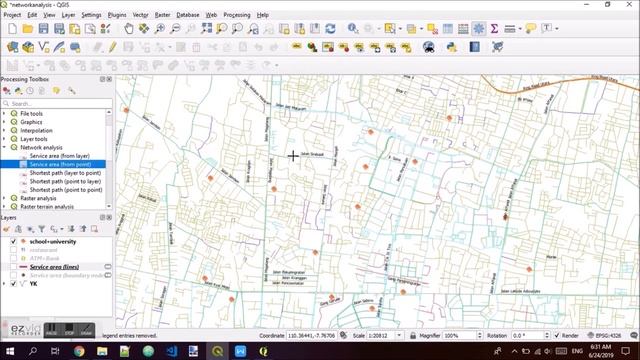
Task: Click Zoom to Selection icon
Action: [222, 29]
